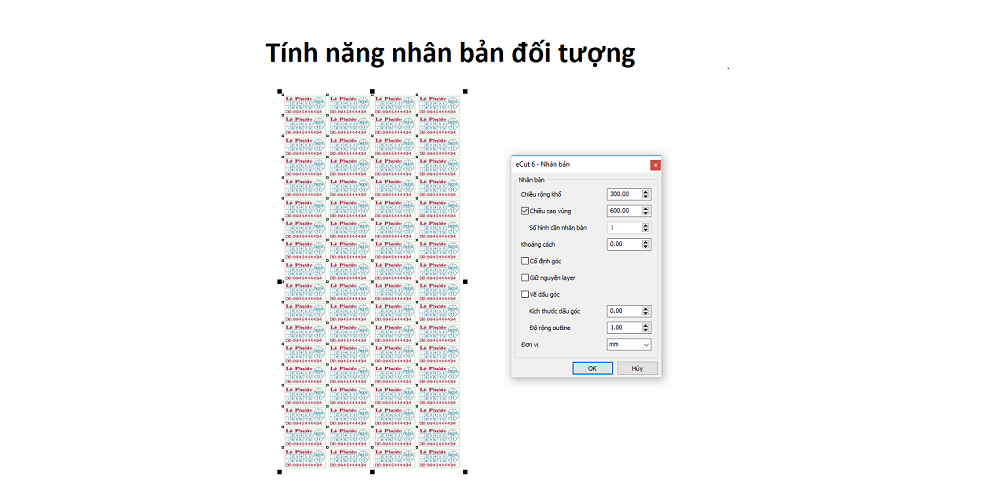Viewport: 1000px width, 500px height.
Task: Click the Chiều rộng khổ stepper arrows
Action: coord(646,194)
